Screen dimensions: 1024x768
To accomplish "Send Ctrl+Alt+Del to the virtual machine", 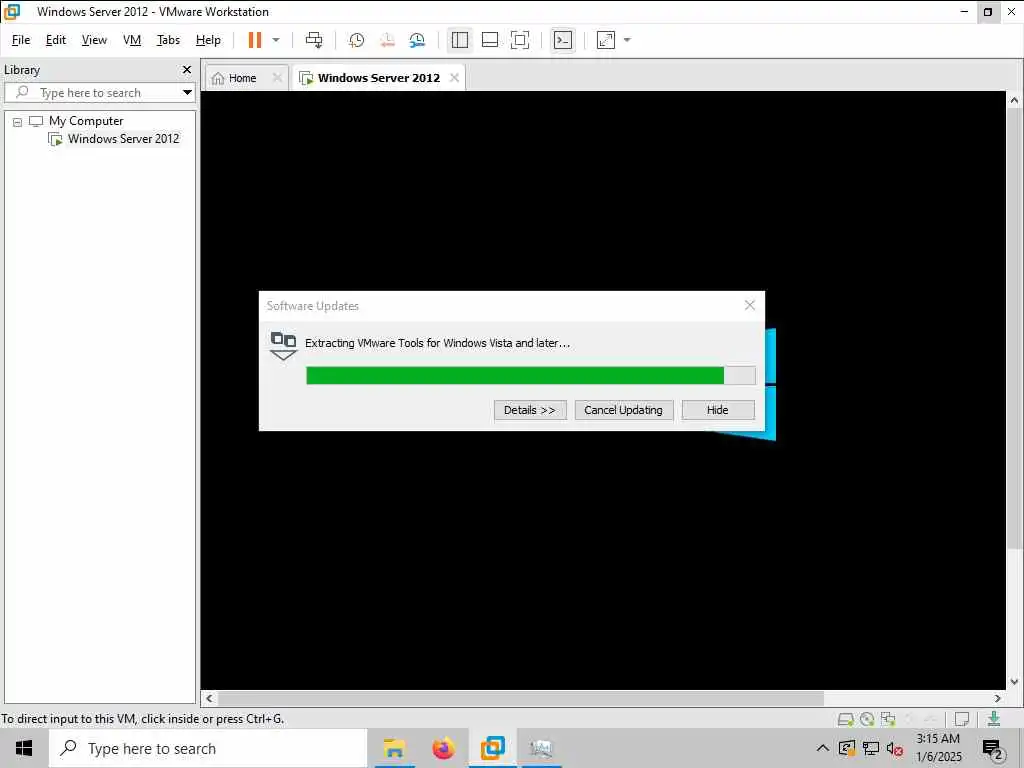I will click(314, 40).
